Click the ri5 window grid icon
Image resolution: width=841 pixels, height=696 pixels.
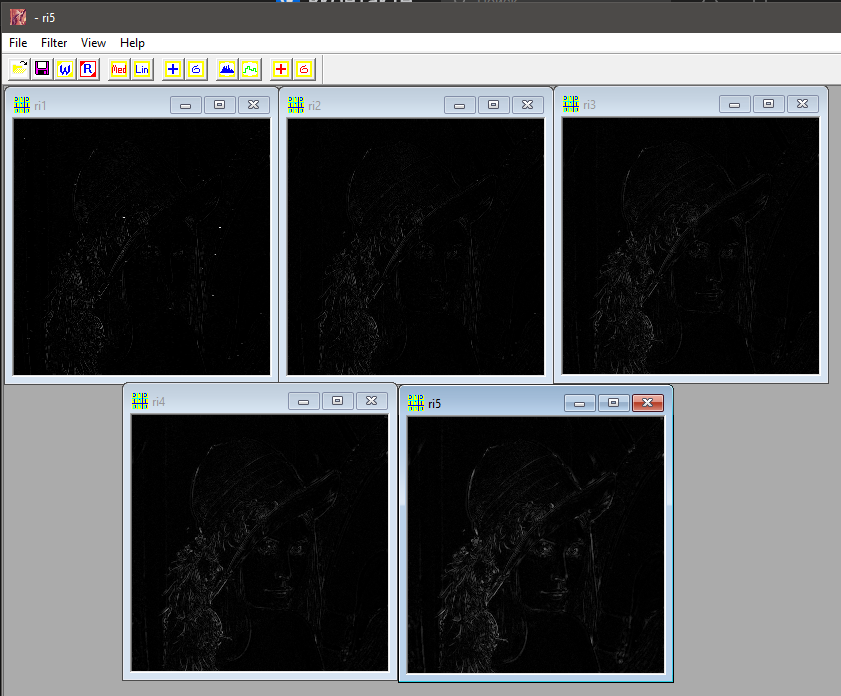416,403
